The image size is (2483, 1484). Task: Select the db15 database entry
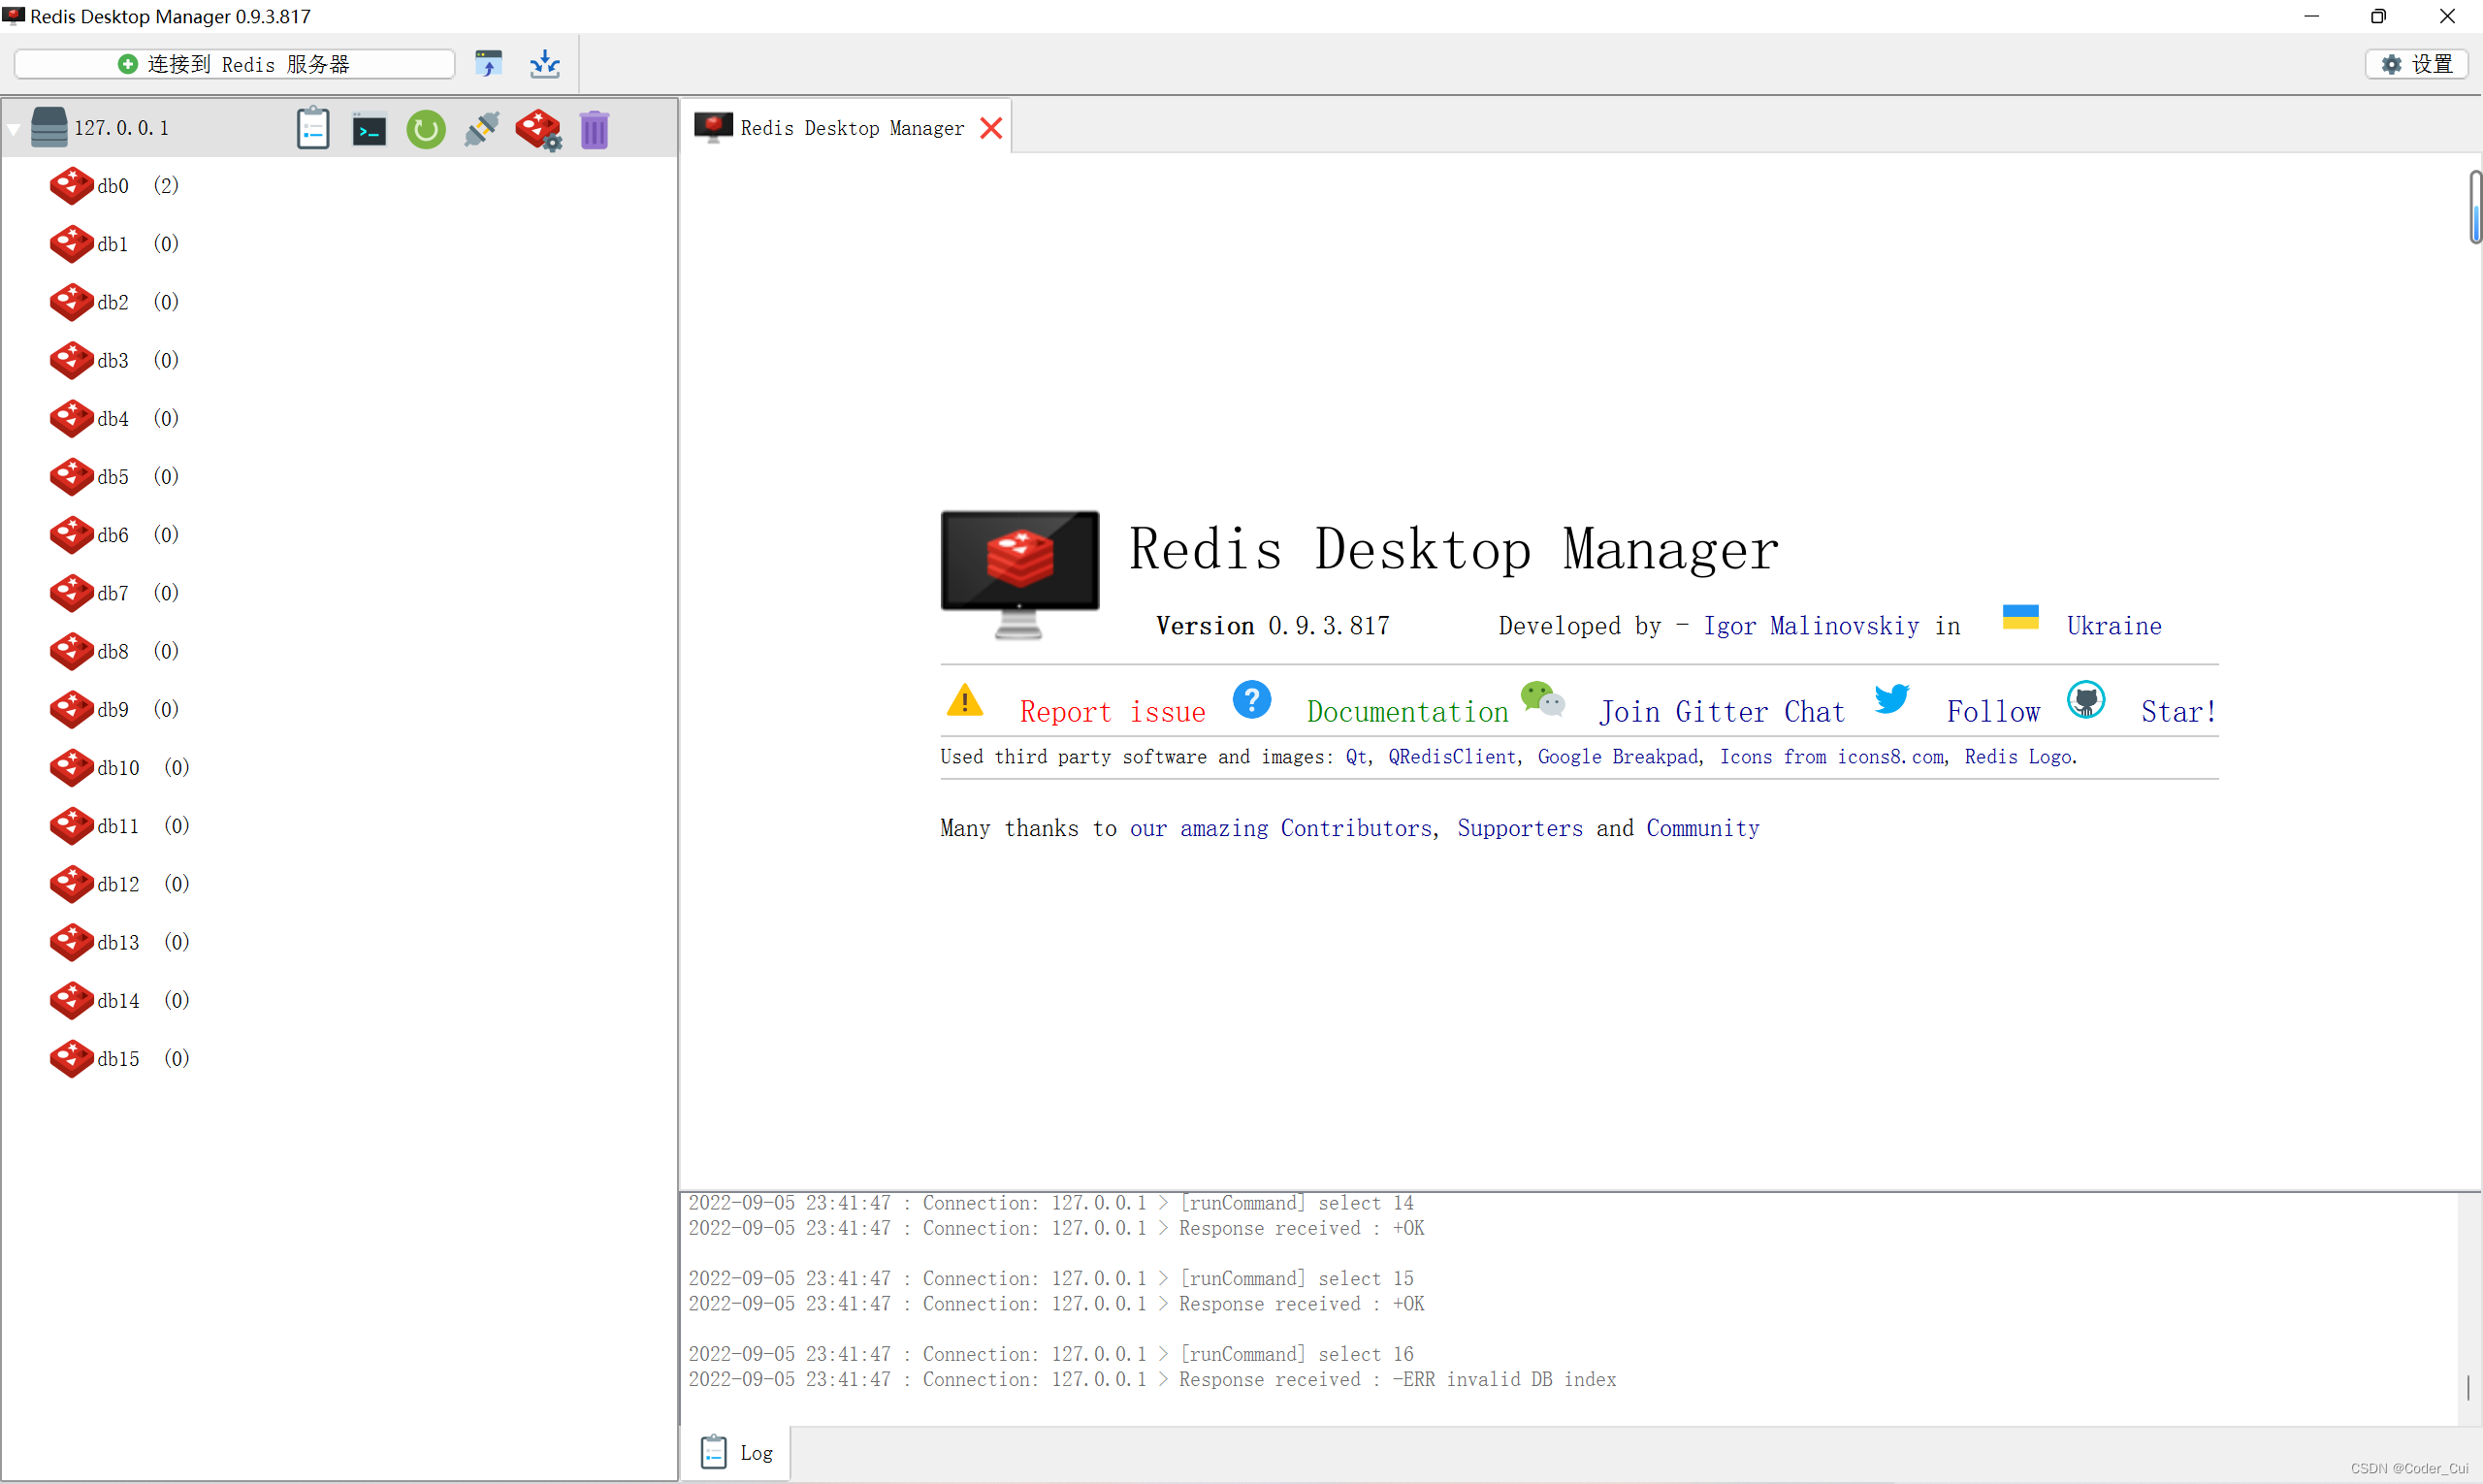pos(118,1059)
